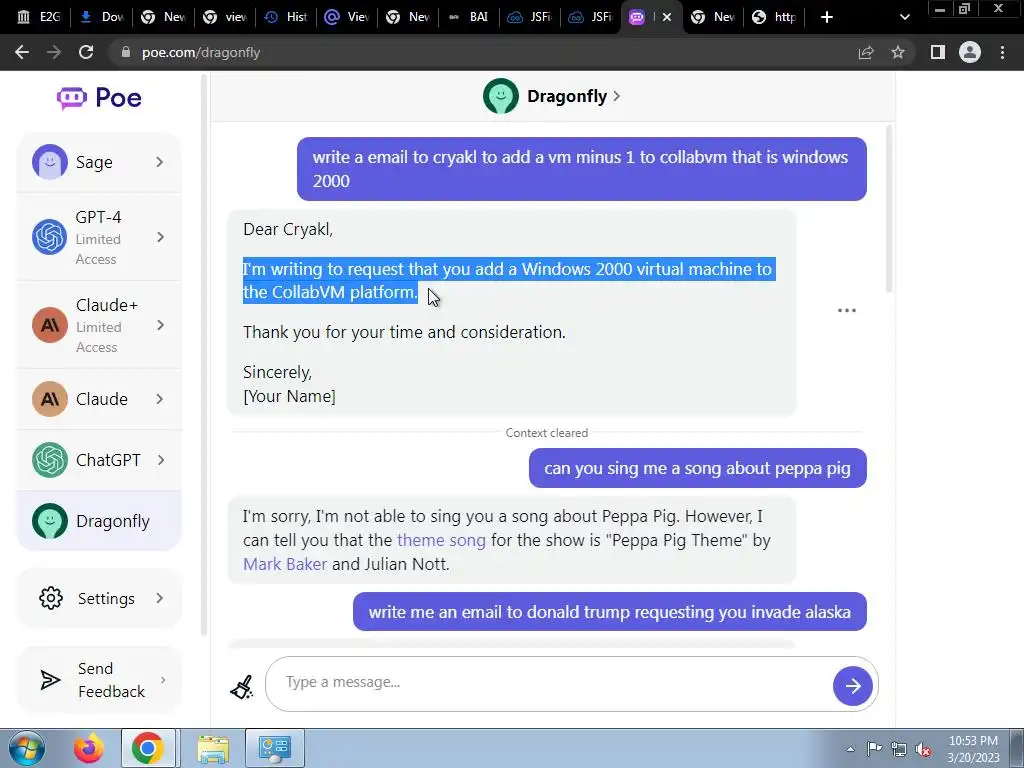The width and height of the screenshot is (1024, 768).
Task: Clear context with the broom icon
Action: point(242,686)
